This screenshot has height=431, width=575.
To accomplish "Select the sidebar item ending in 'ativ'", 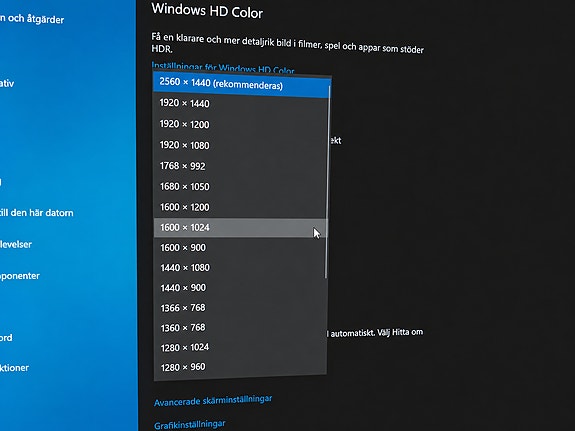I will (7, 83).
